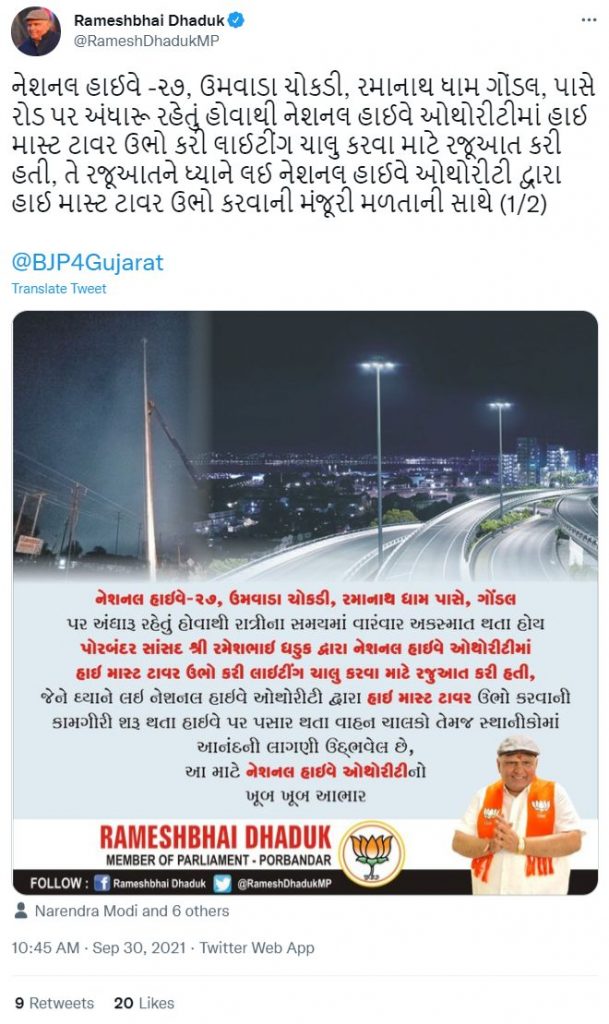
Task: View the 9 Retweets list
Action: [x=54, y=1003]
